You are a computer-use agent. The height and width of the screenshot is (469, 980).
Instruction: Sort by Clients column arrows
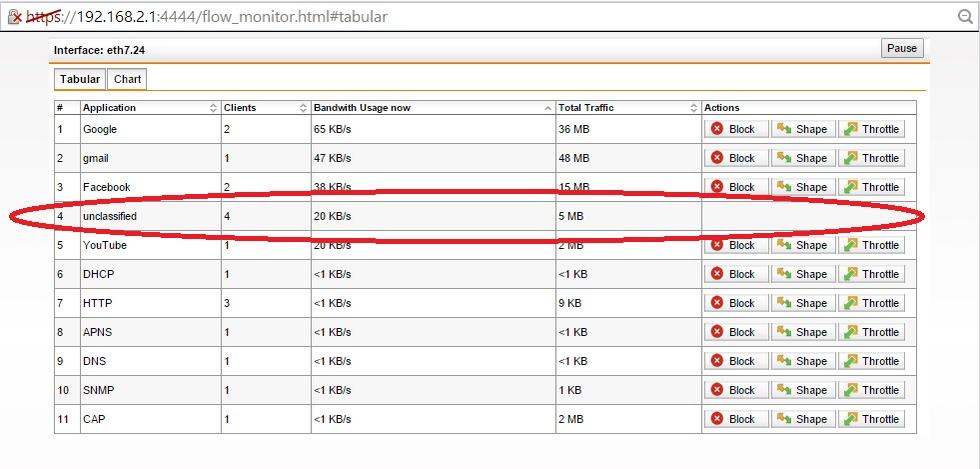pyautogui.click(x=304, y=108)
